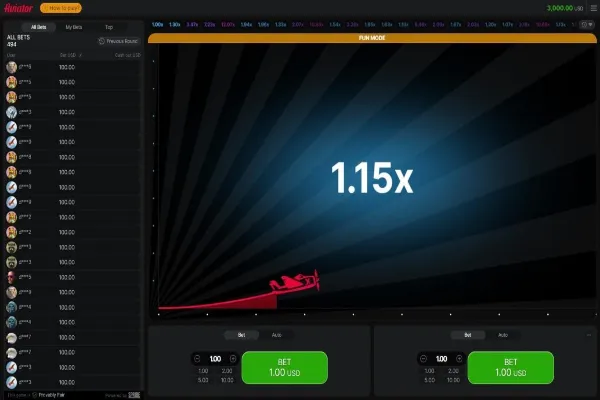Screen dimensions: 600x400
Task: Switch to the All Bets tab
Action: click(x=39, y=27)
